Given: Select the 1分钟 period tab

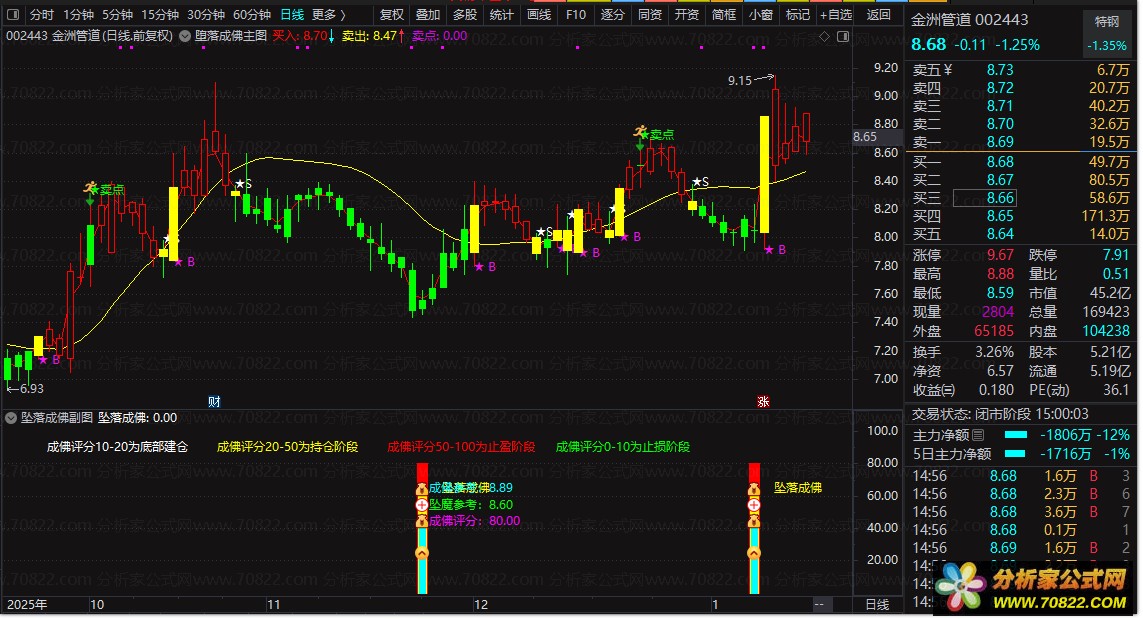Looking at the screenshot, I should pyautogui.click(x=78, y=15).
